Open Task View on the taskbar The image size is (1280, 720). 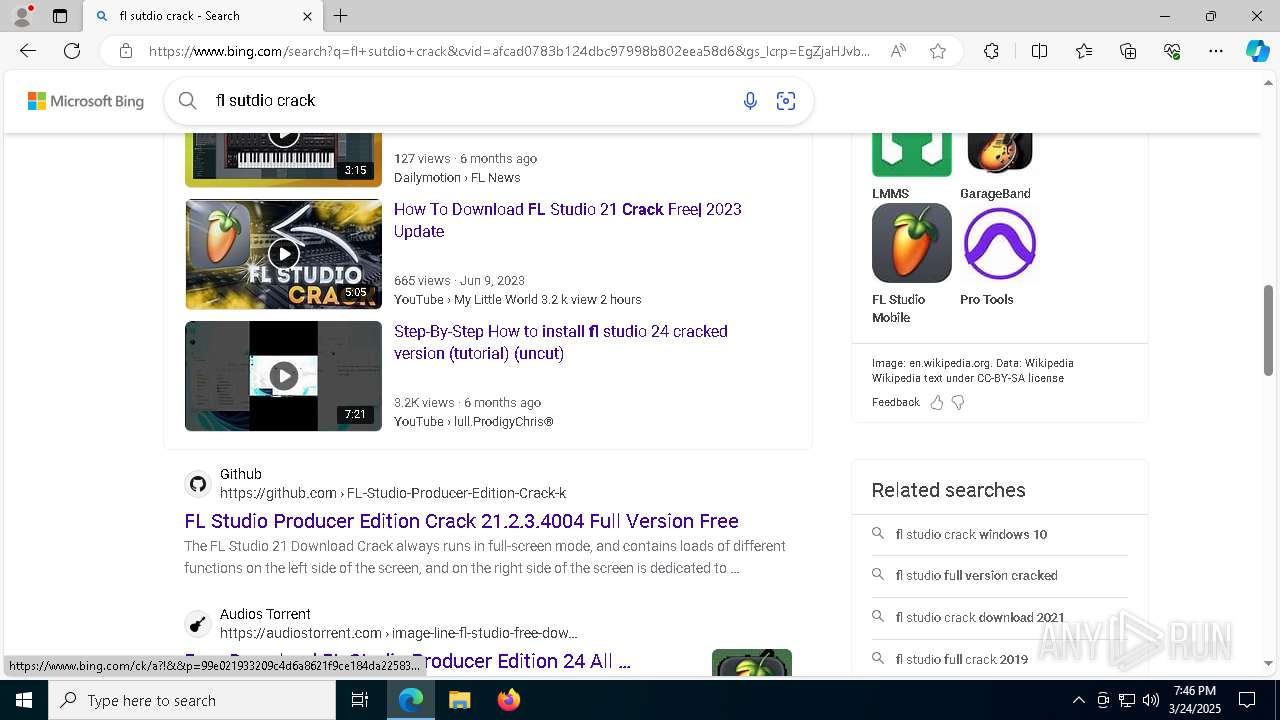(x=360, y=700)
